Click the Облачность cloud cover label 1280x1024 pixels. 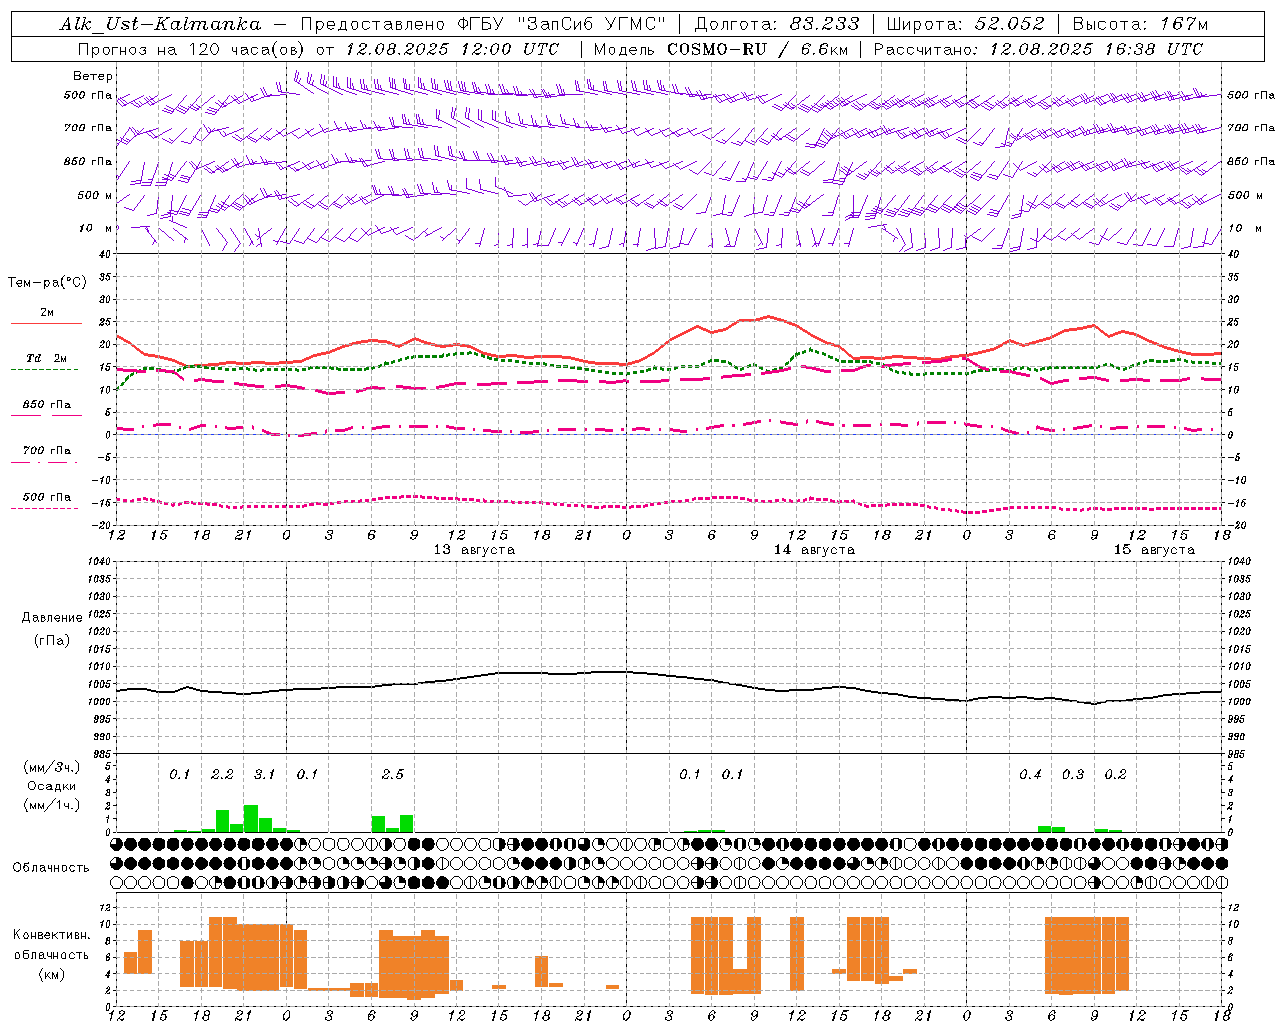click(x=51, y=868)
